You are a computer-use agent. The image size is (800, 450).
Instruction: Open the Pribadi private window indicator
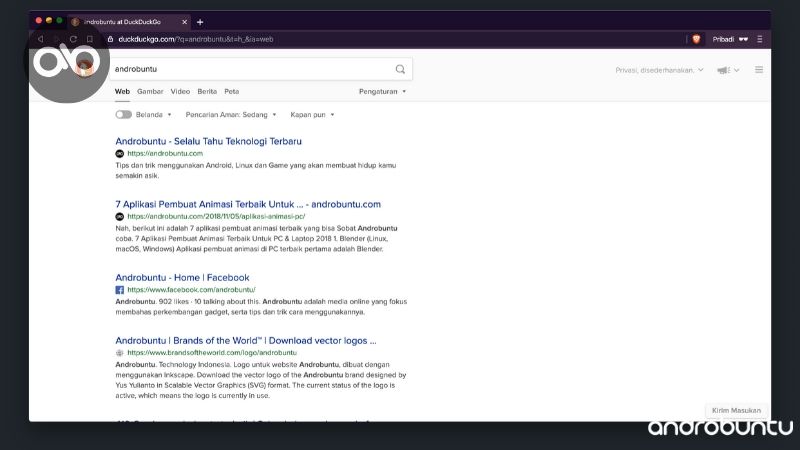730,39
